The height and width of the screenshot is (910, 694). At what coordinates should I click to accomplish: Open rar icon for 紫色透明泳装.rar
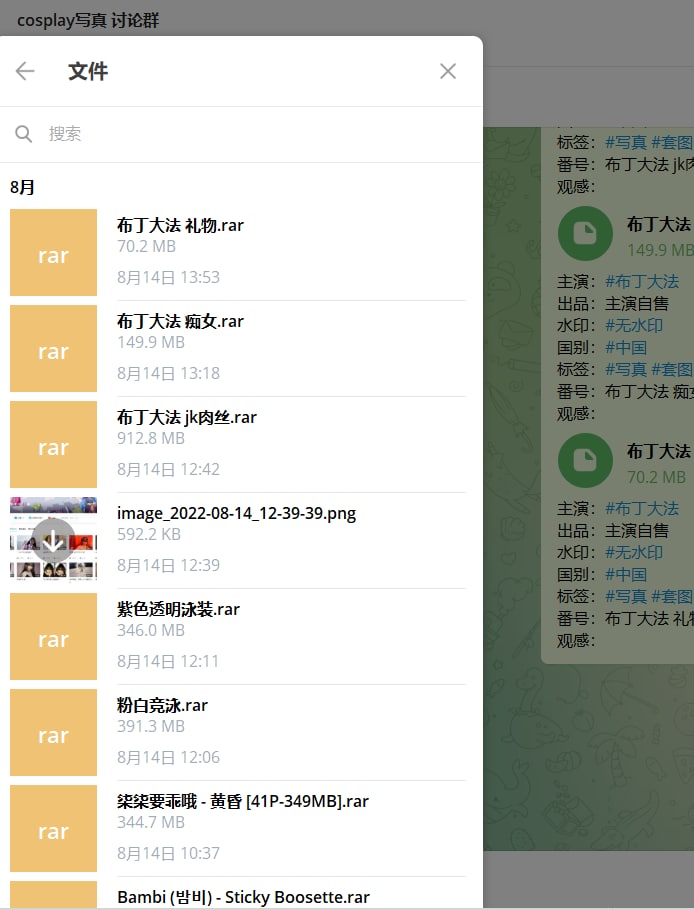[53, 637]
